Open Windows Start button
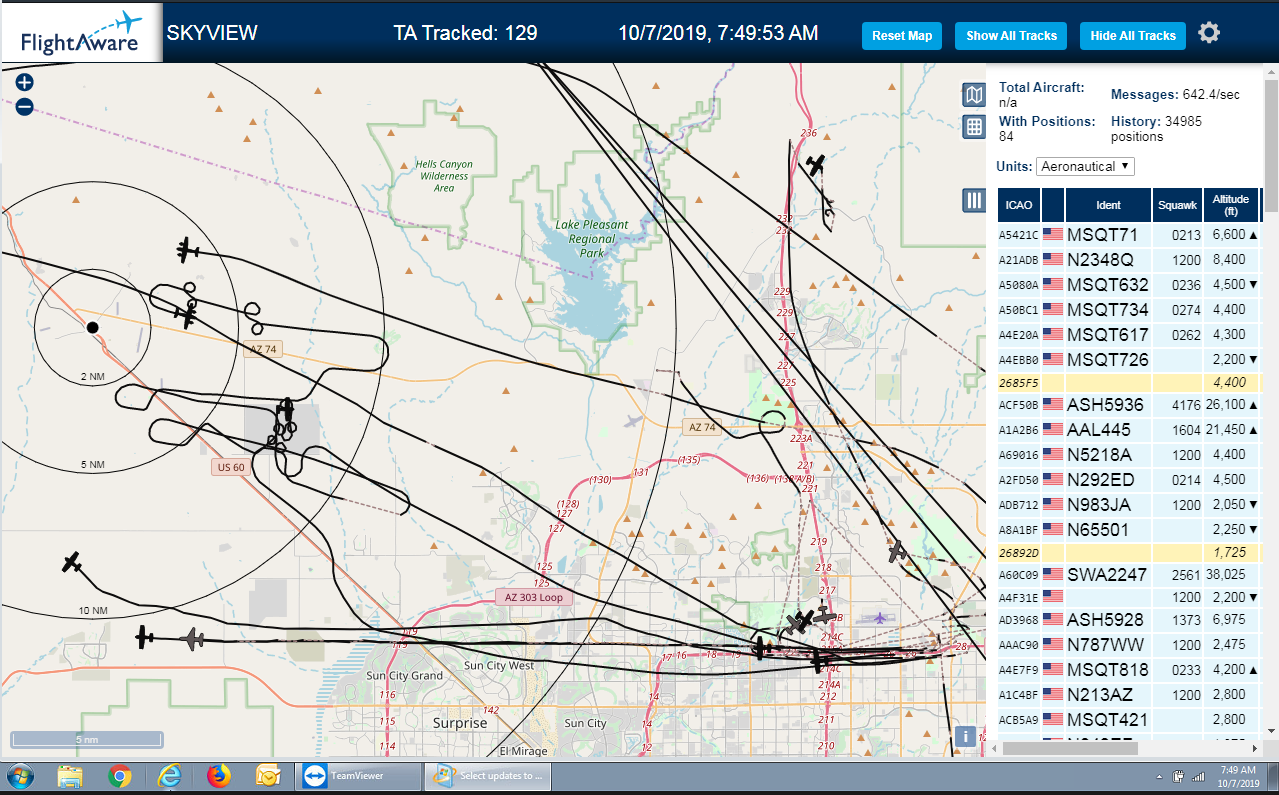1279x795 pixels. (x=20, y=775)
